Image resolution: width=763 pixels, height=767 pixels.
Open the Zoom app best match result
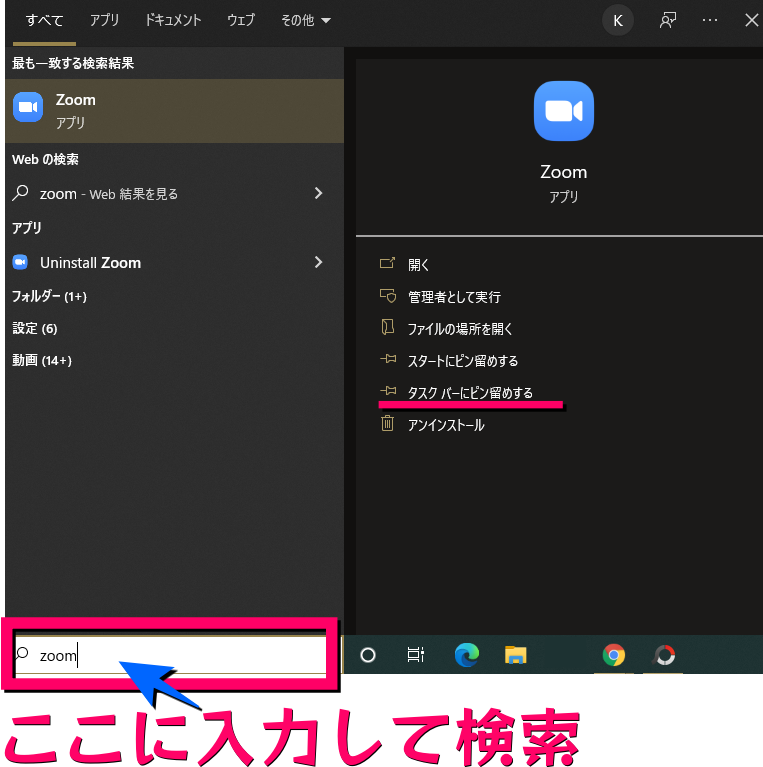(175, 111)
